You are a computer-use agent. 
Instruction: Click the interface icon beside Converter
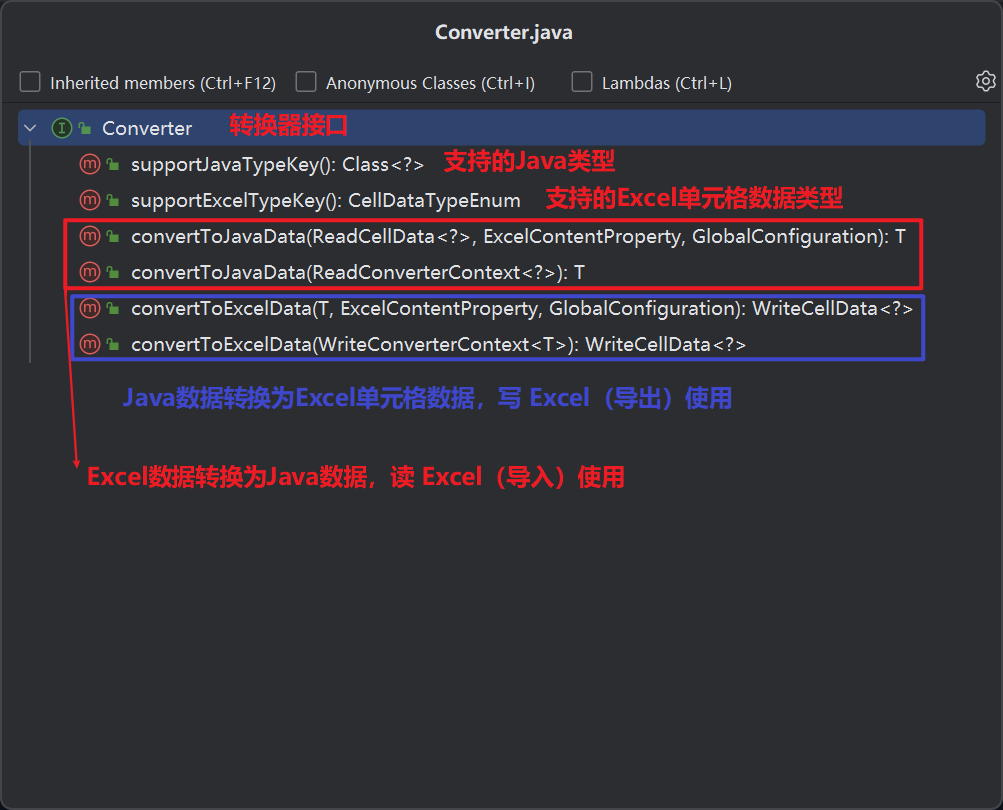61,128
